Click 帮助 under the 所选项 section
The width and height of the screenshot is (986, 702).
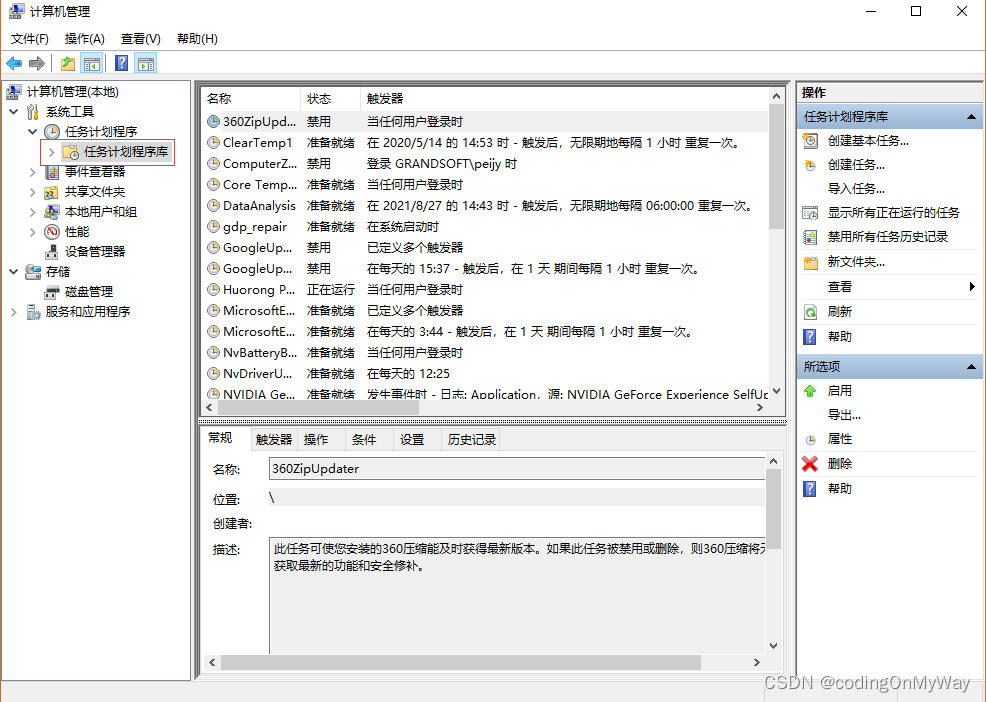tap(839, 489)
